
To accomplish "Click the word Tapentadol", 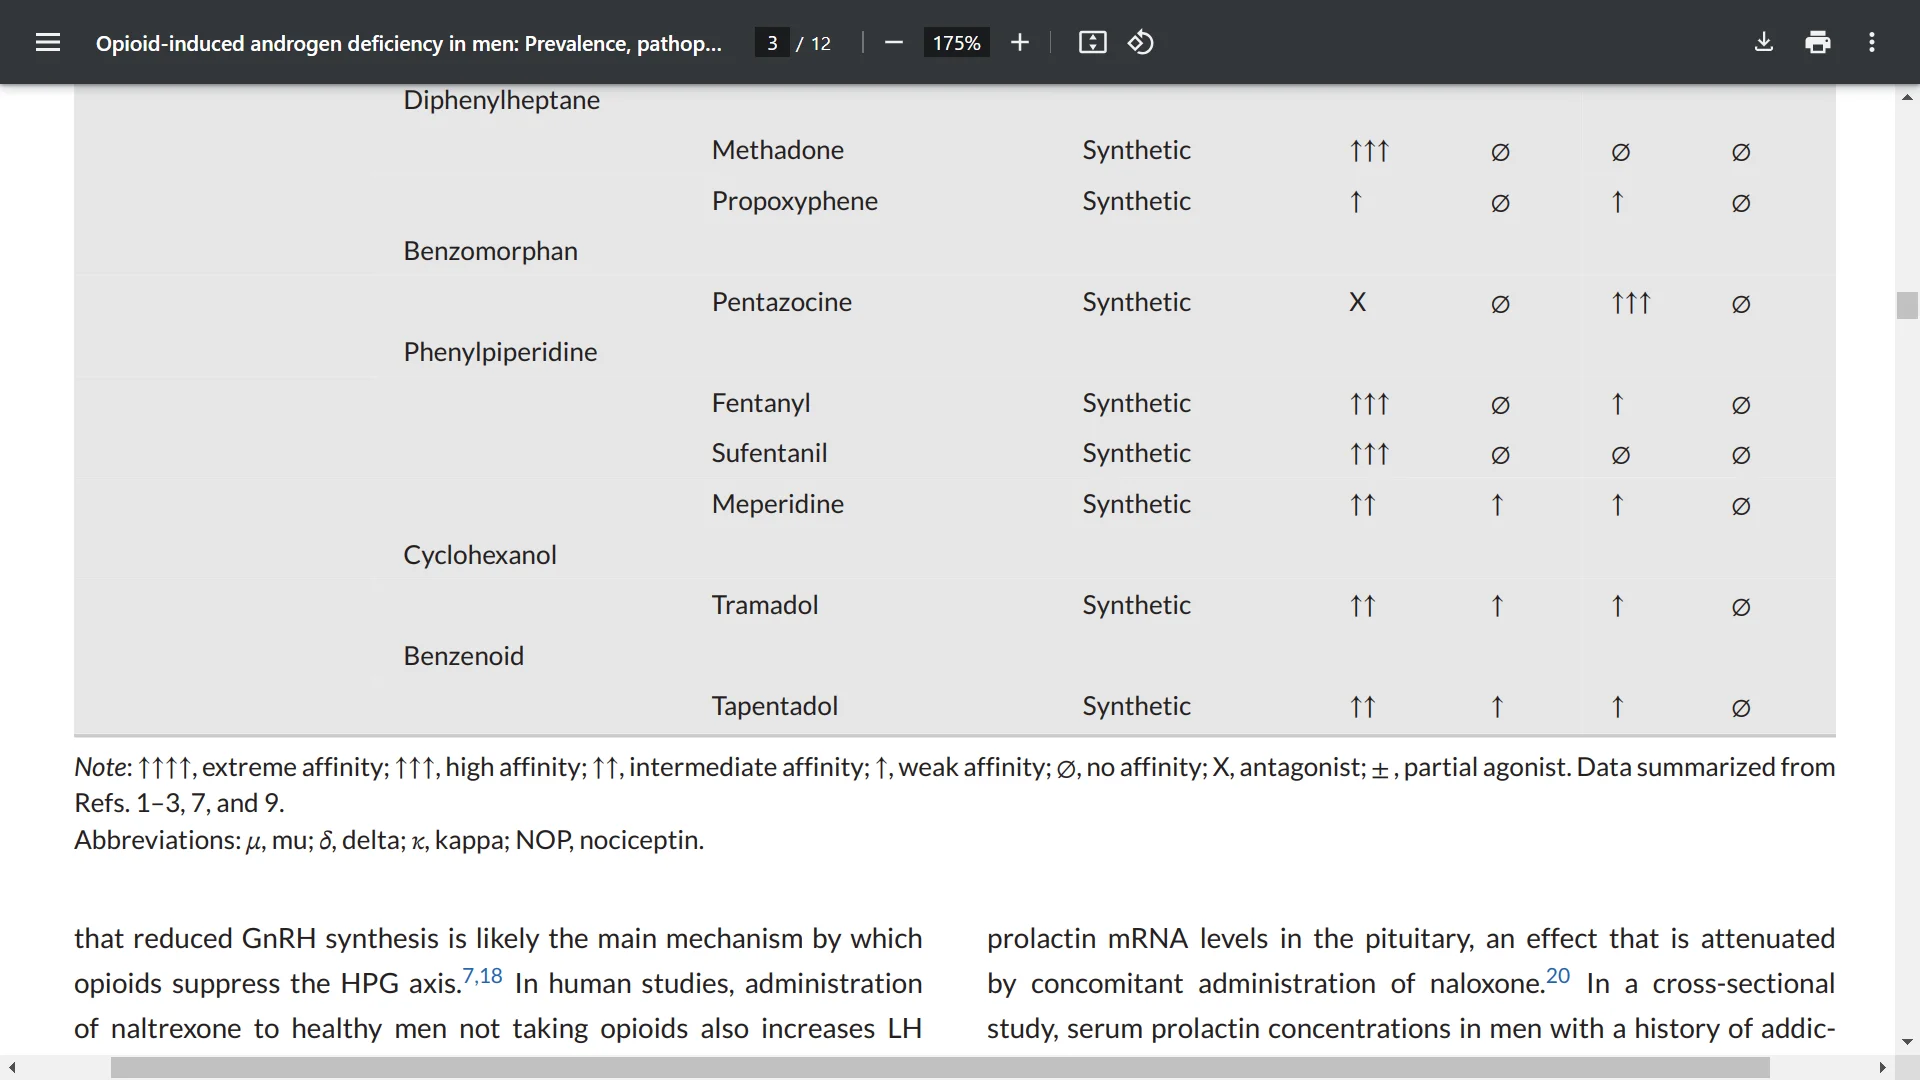I will point(774,706).
